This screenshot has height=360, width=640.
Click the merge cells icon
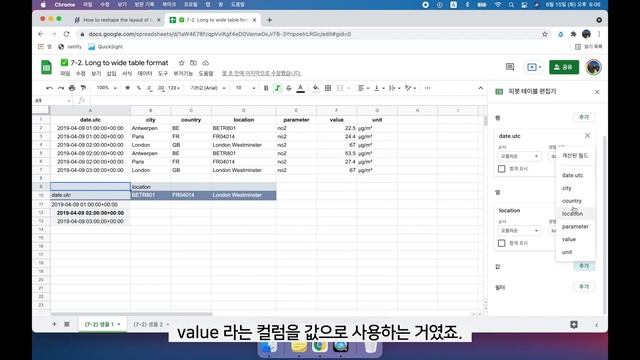(x=340, y=88)
